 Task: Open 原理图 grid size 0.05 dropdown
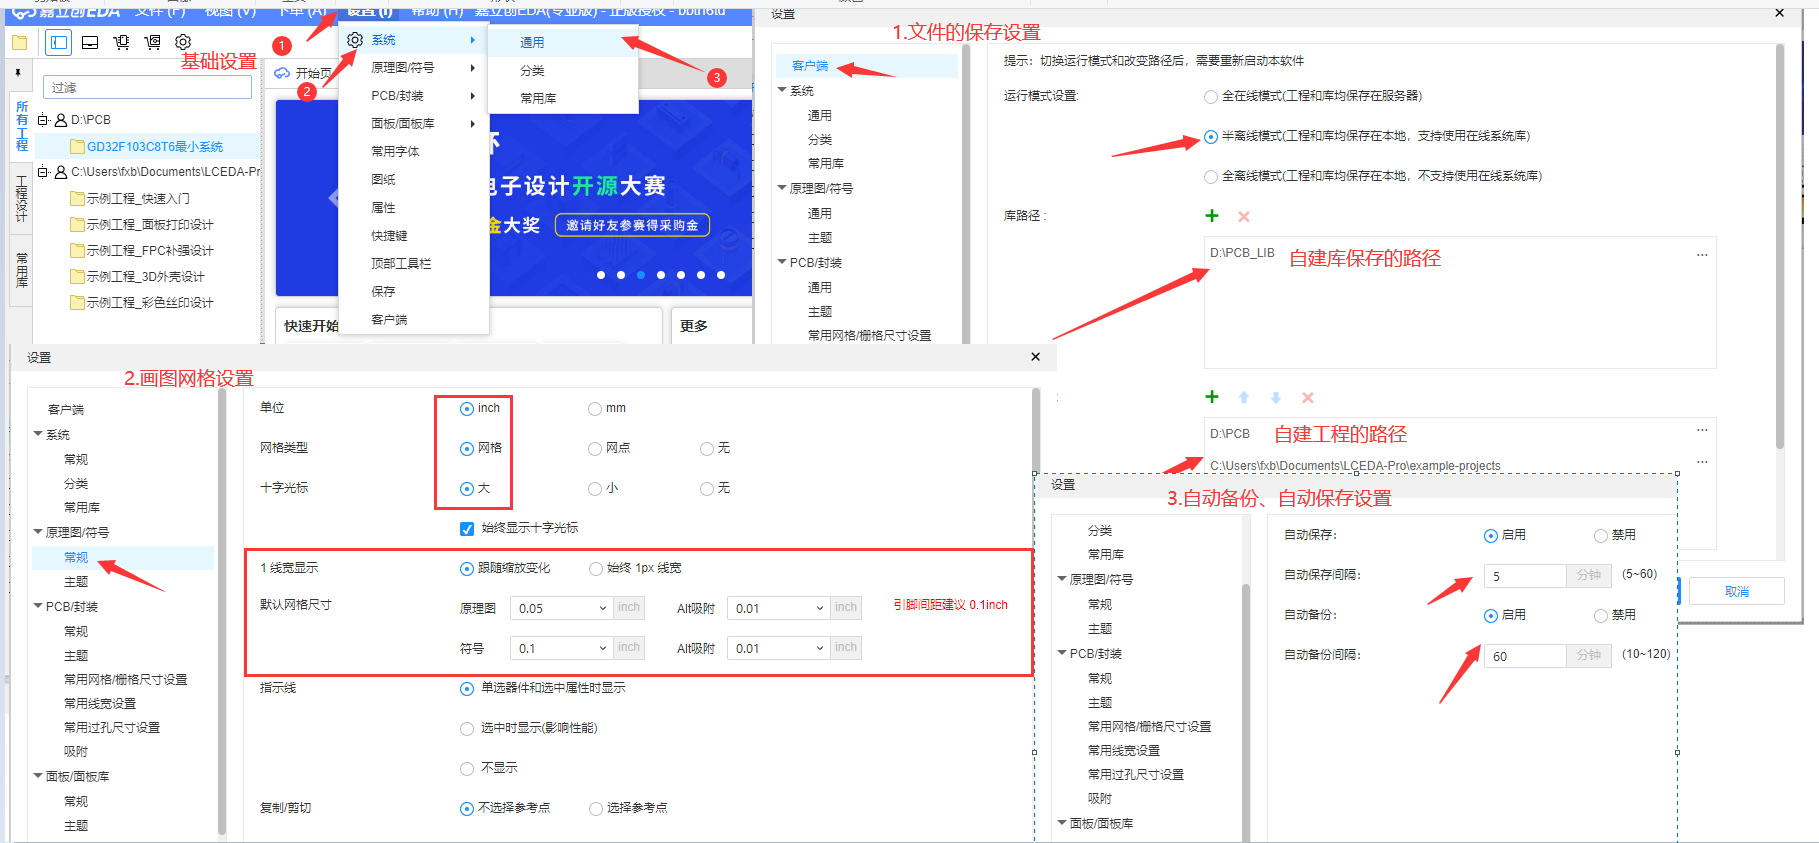tap(562, 608)
